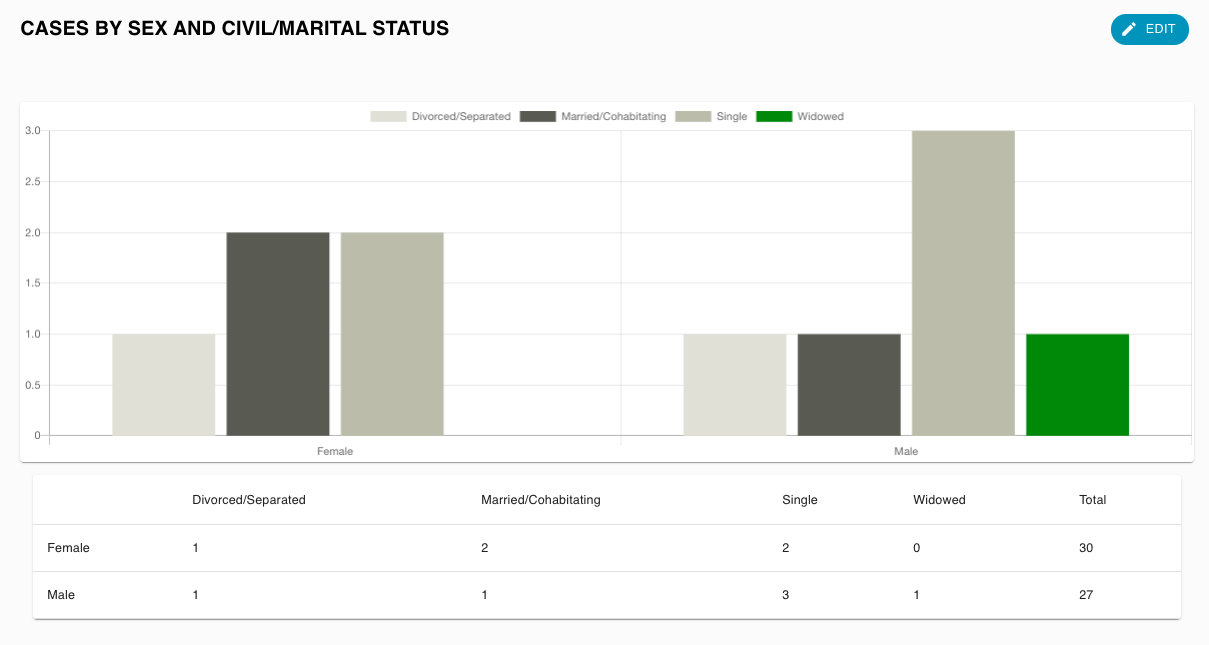Click Total table column header

1093,500
